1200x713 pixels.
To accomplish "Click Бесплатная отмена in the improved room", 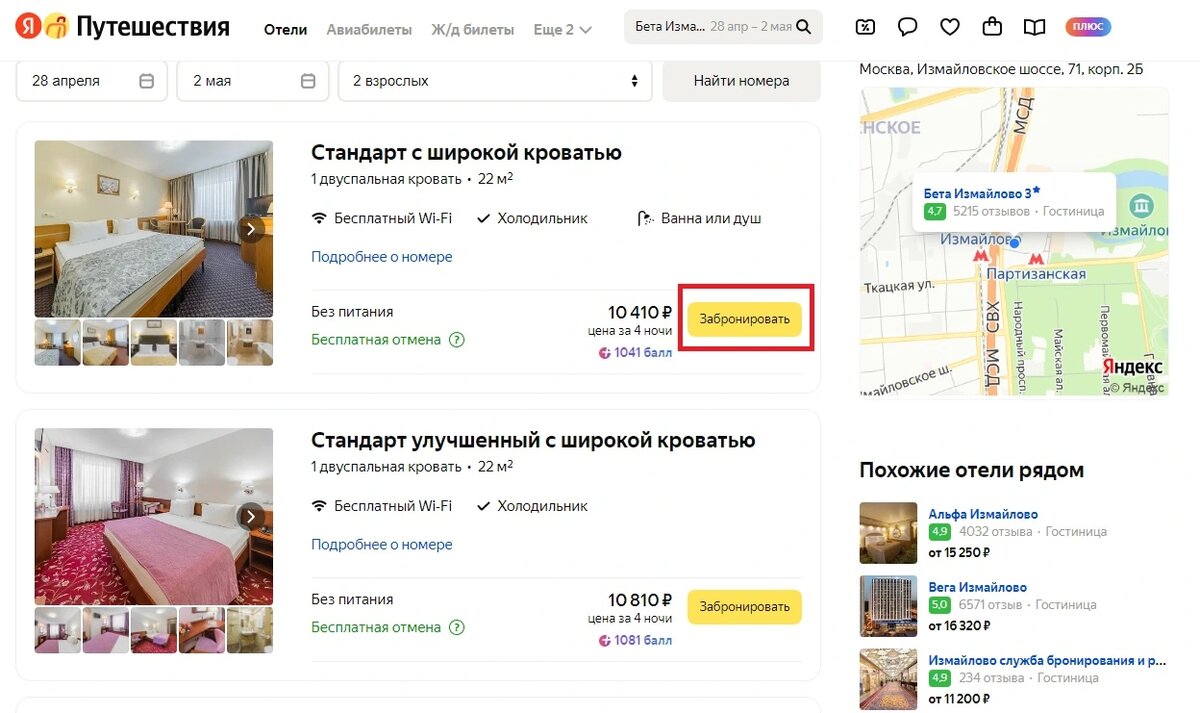I will [x=376, y=628].
